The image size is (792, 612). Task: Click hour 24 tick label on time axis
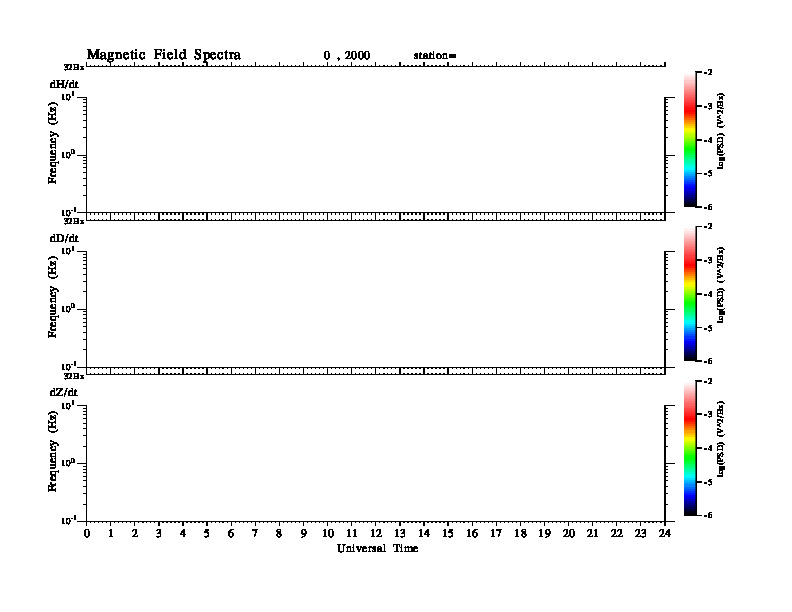pyautogui.click(x=665, y=534)
